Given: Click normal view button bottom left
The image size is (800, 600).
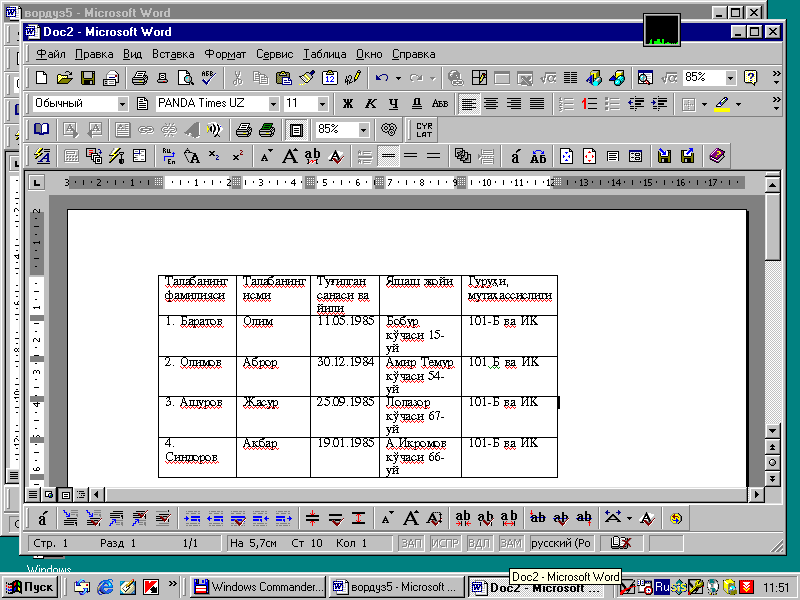Looking at the screenshot, I should 33,494.
